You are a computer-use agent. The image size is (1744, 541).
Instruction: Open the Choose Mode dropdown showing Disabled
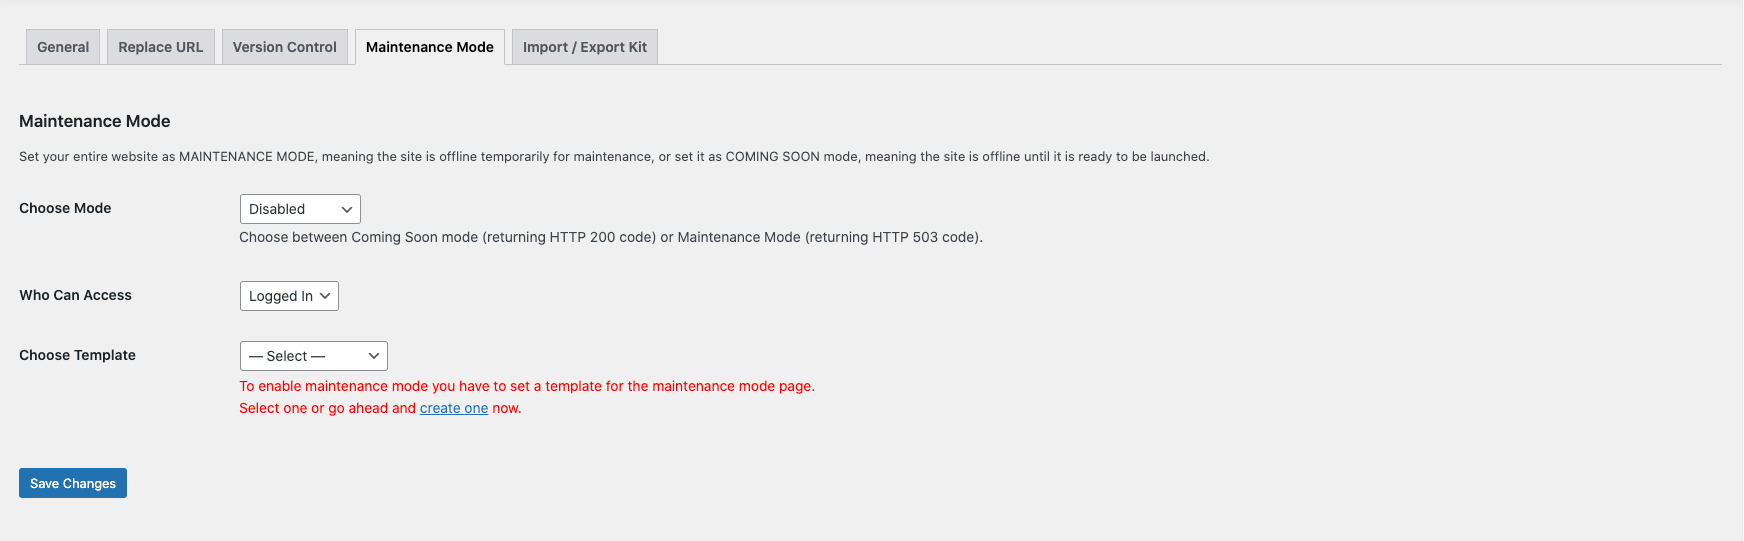click(x=299, y=209)
